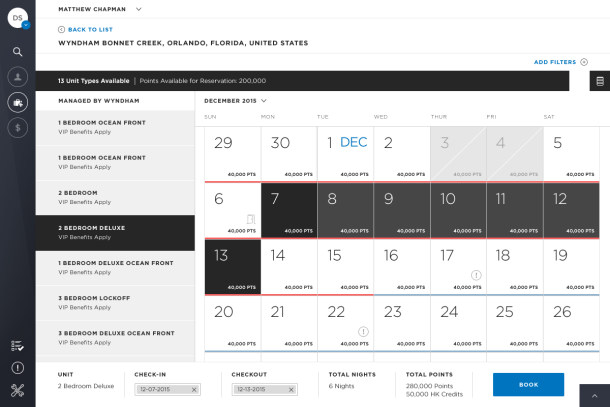Select November 29 on the calendar
Screen dimensions: 610x407
click(233, 154)
